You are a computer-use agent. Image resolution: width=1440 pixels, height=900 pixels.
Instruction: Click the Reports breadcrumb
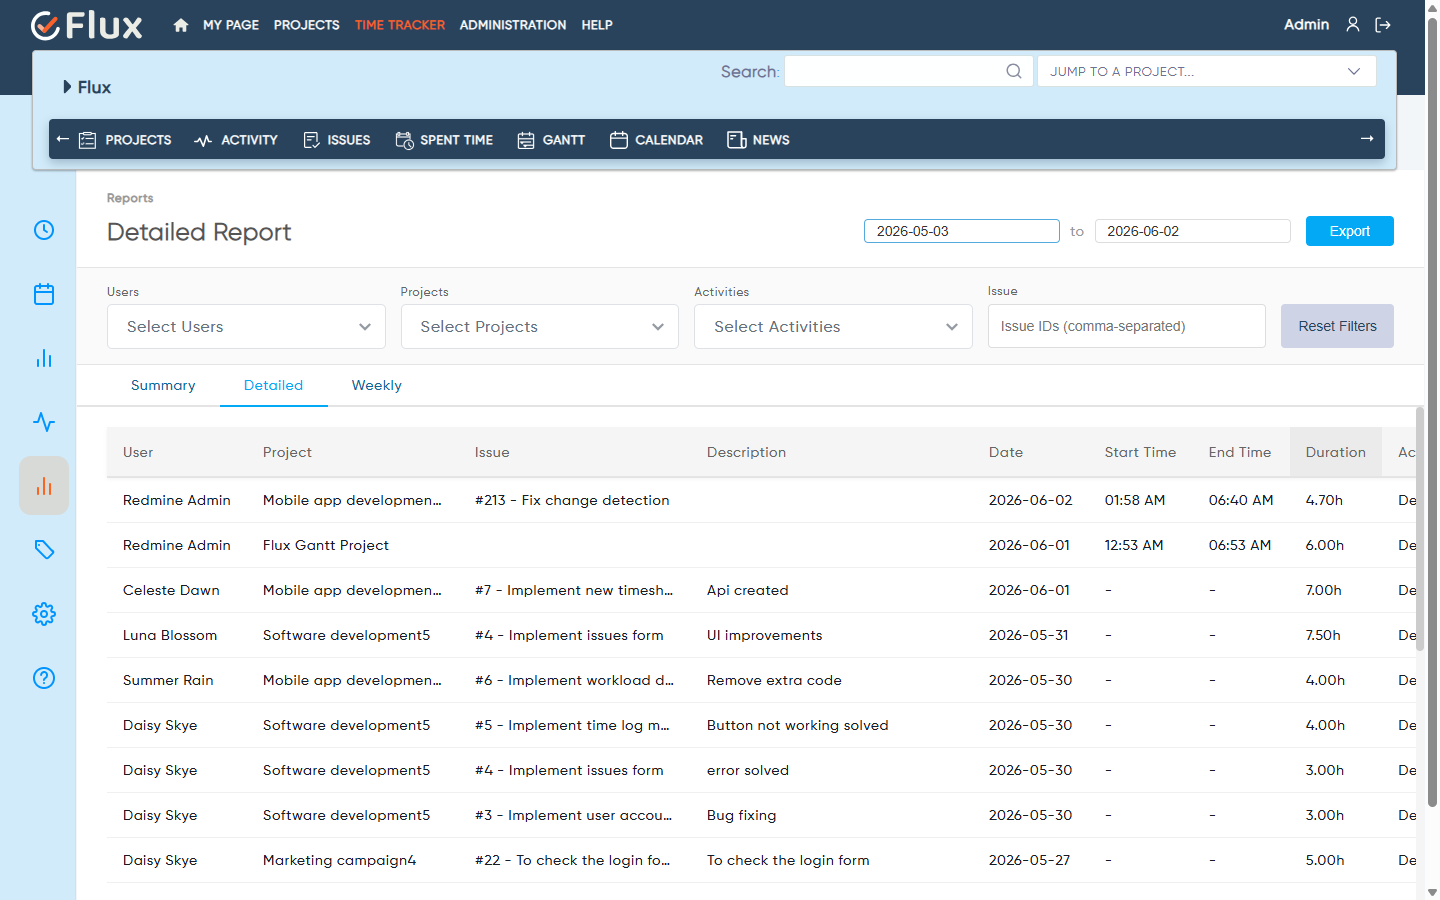pyautogui.click(x=130, y=198)
